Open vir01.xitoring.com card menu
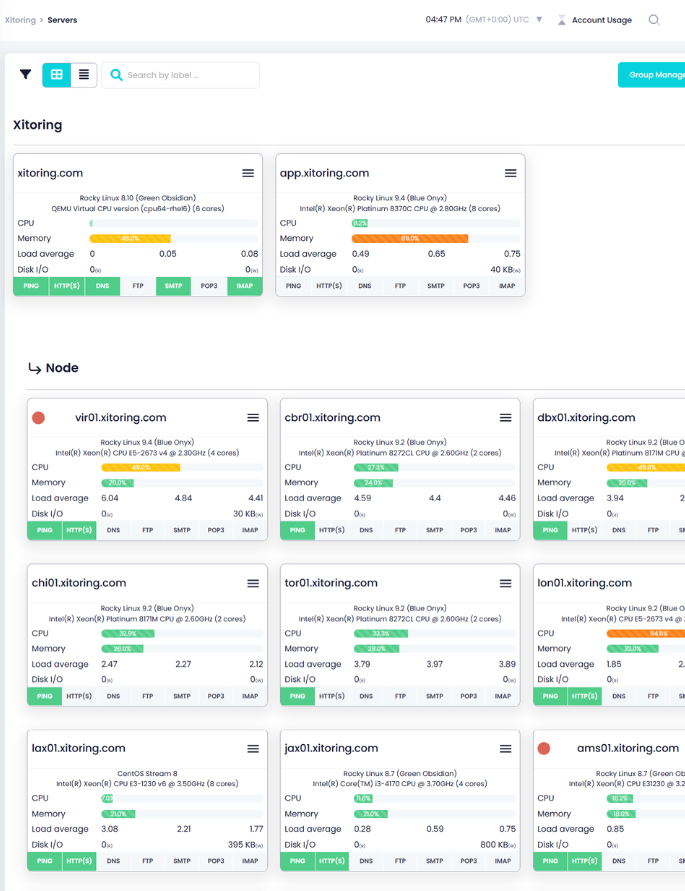This screenshot has width=685, height=891. point(253,418)
